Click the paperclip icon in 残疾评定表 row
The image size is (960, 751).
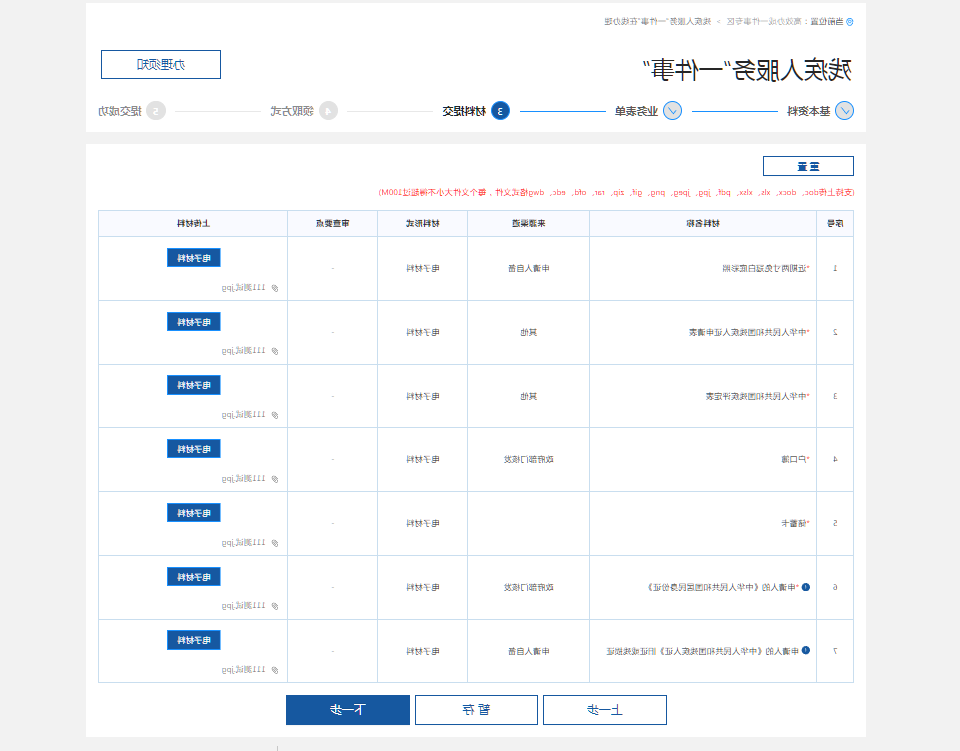(275, 415)
